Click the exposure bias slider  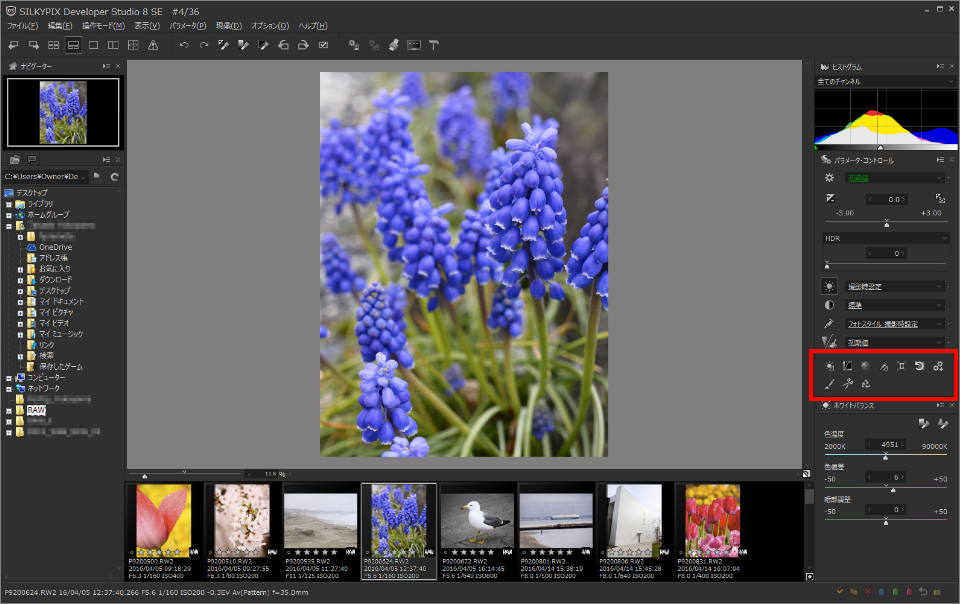(885, 224)
